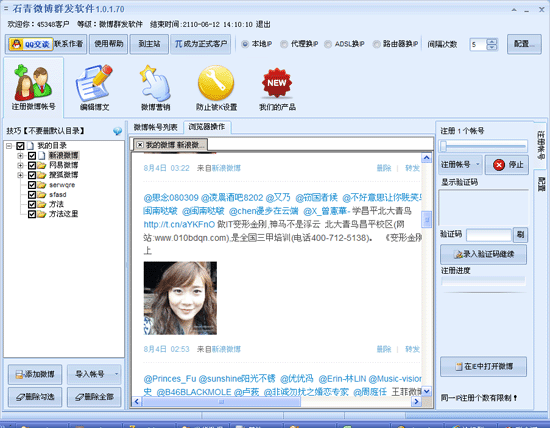This screenshot has height=428, width=550.
Task: Increase the 间隔次数 spinner value
Action: (x=492, y=41)
